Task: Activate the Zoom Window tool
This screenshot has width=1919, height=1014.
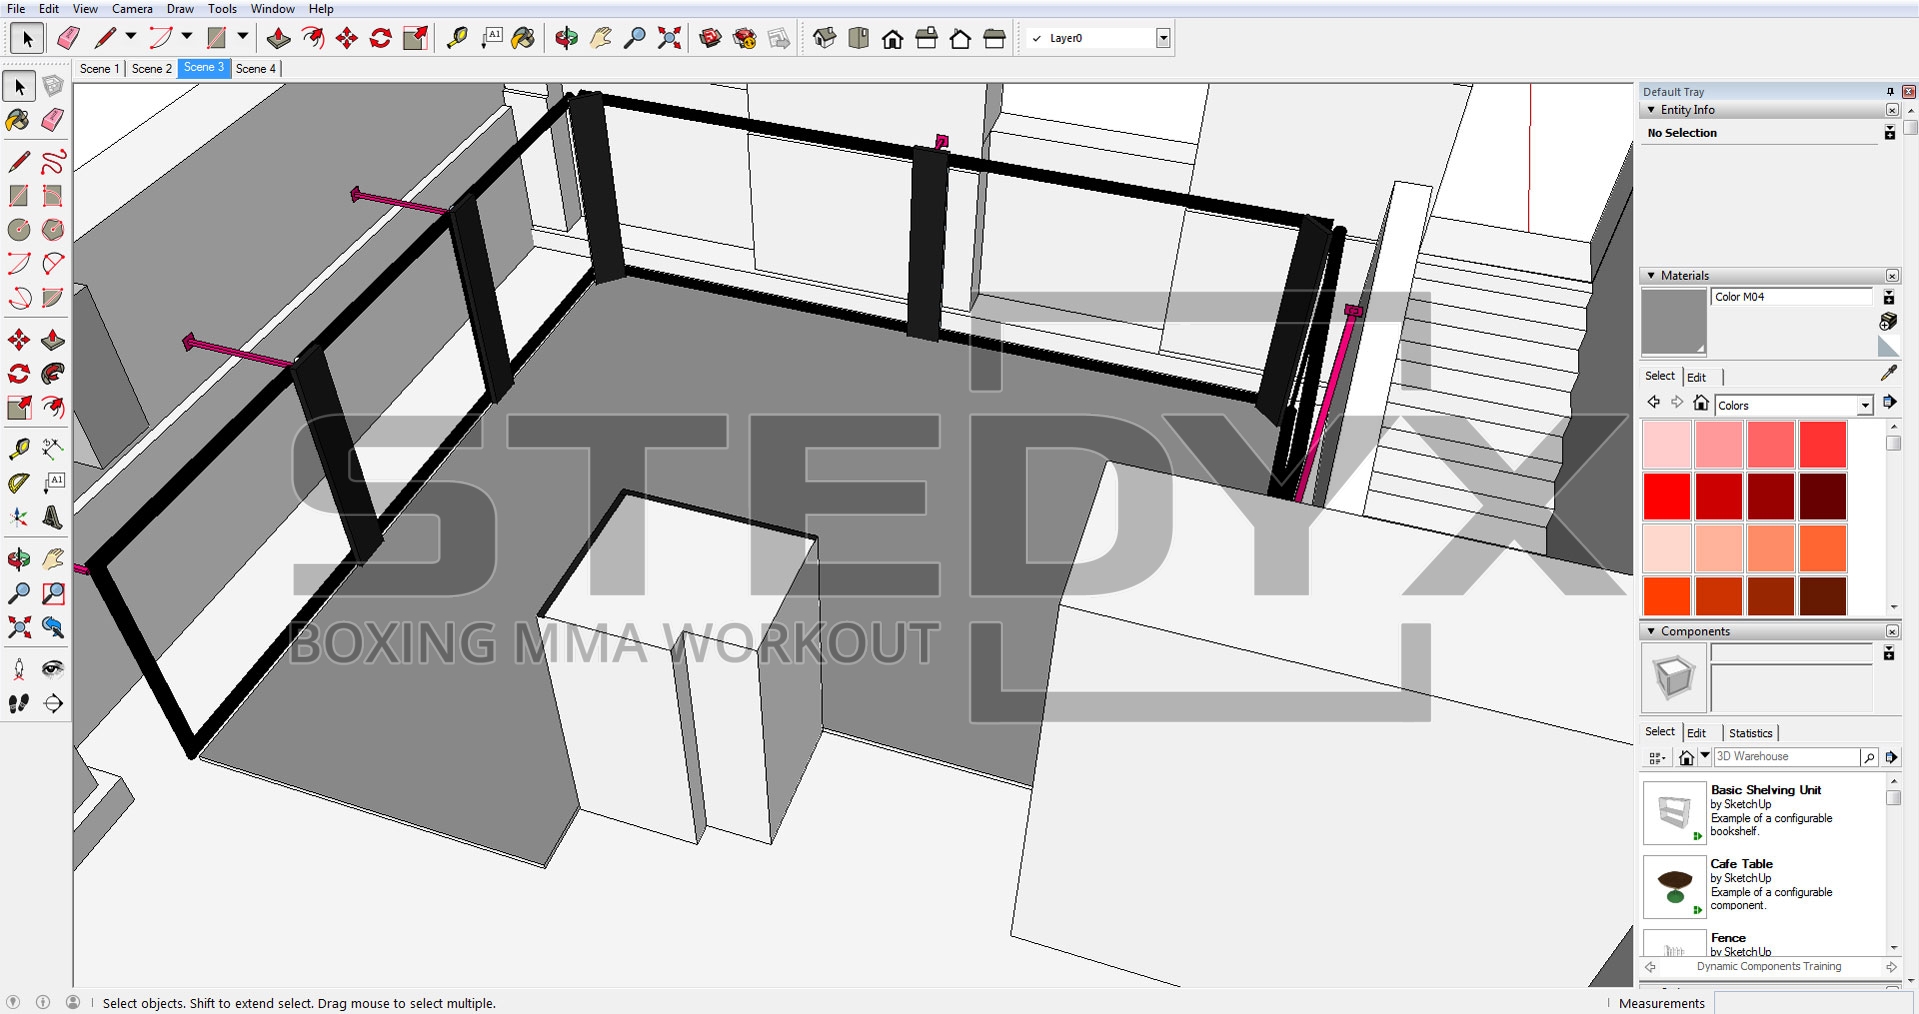Action: 53,593
